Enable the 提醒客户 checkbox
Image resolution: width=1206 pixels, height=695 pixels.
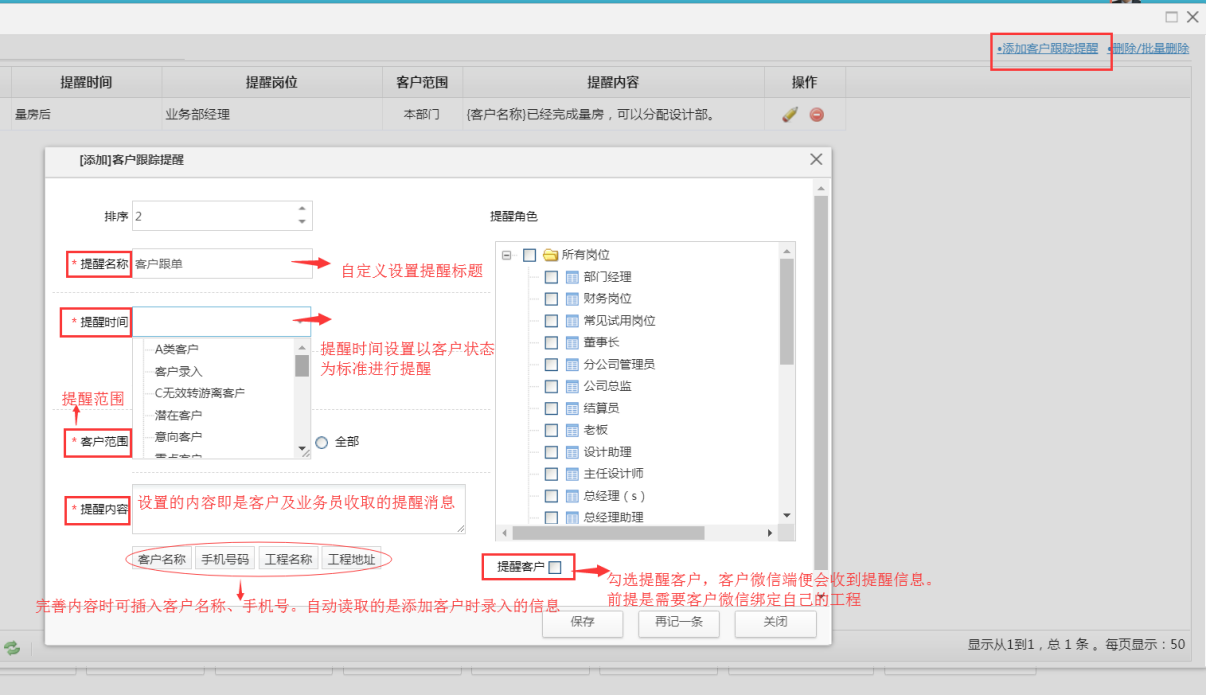click(x=555, y=568)
